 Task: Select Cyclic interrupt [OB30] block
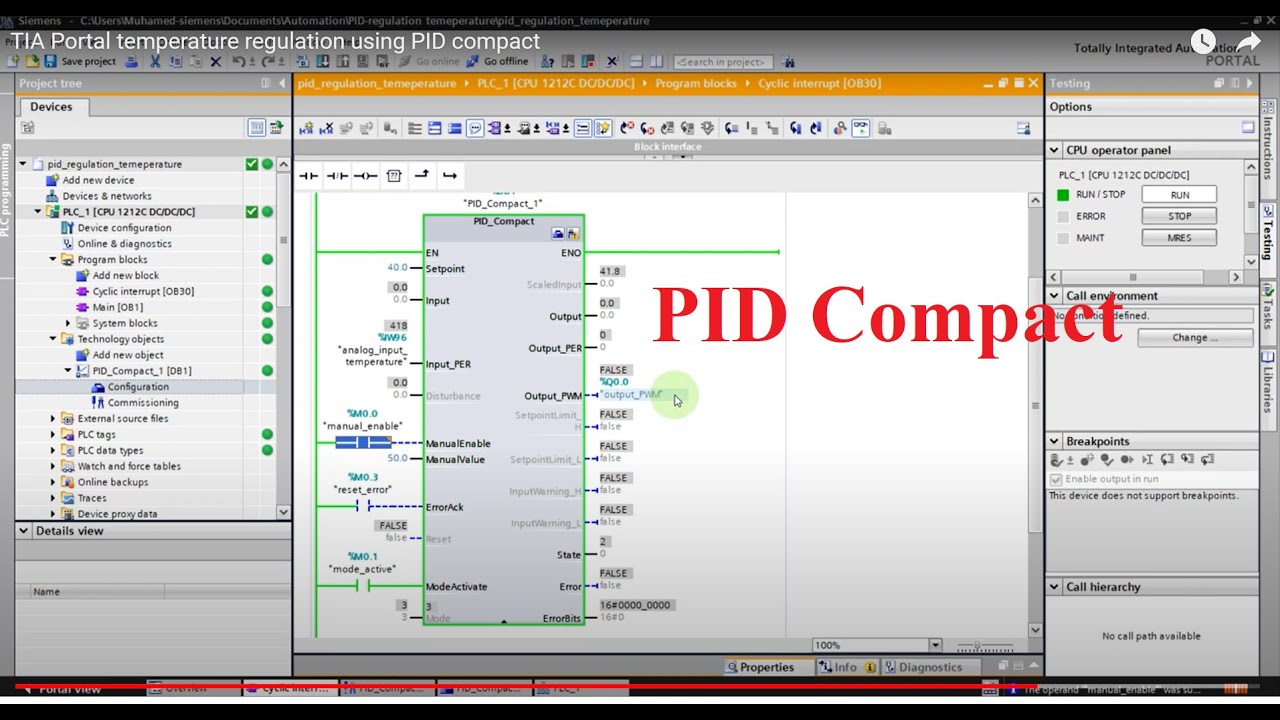[x=143, y=291]
